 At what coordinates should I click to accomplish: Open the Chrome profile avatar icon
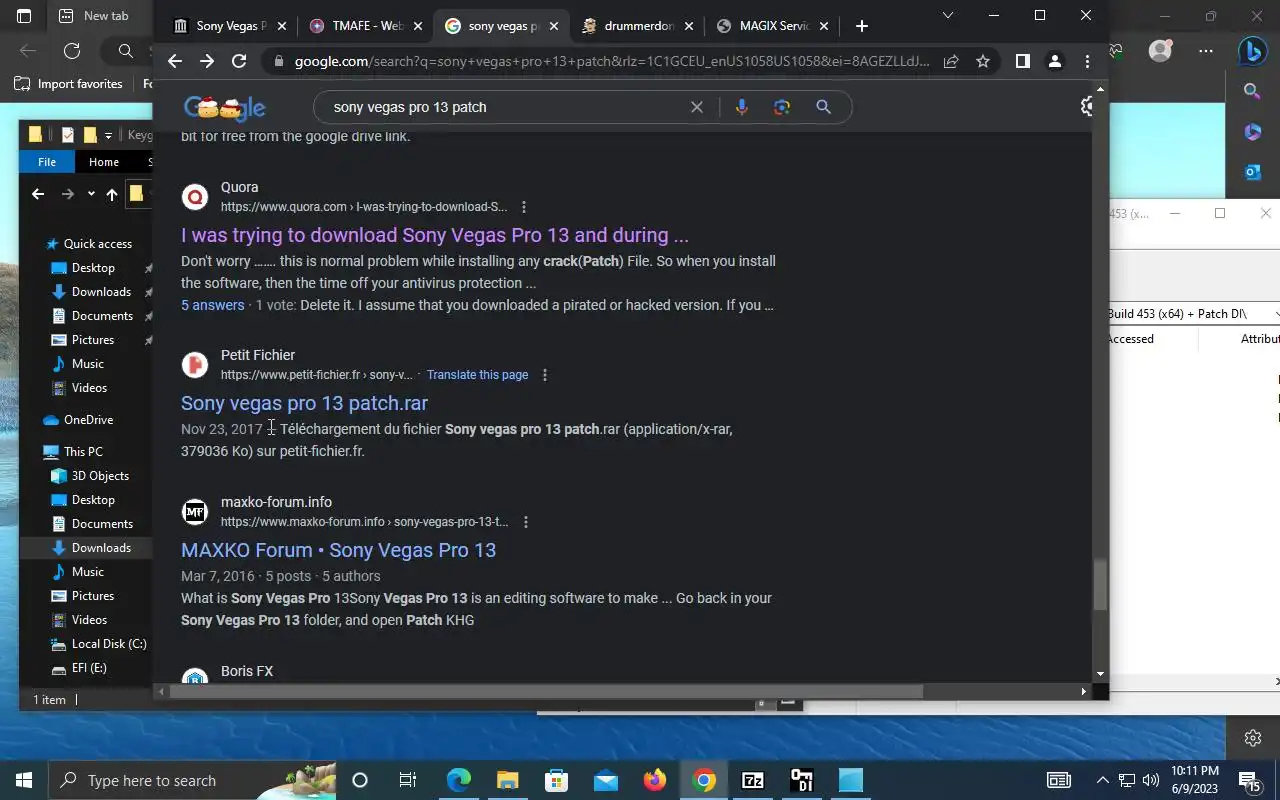point(1055,61)
